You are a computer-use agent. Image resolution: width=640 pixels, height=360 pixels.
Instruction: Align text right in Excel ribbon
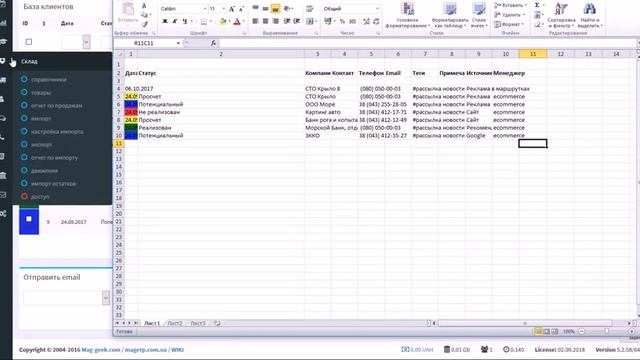[276, 21]
